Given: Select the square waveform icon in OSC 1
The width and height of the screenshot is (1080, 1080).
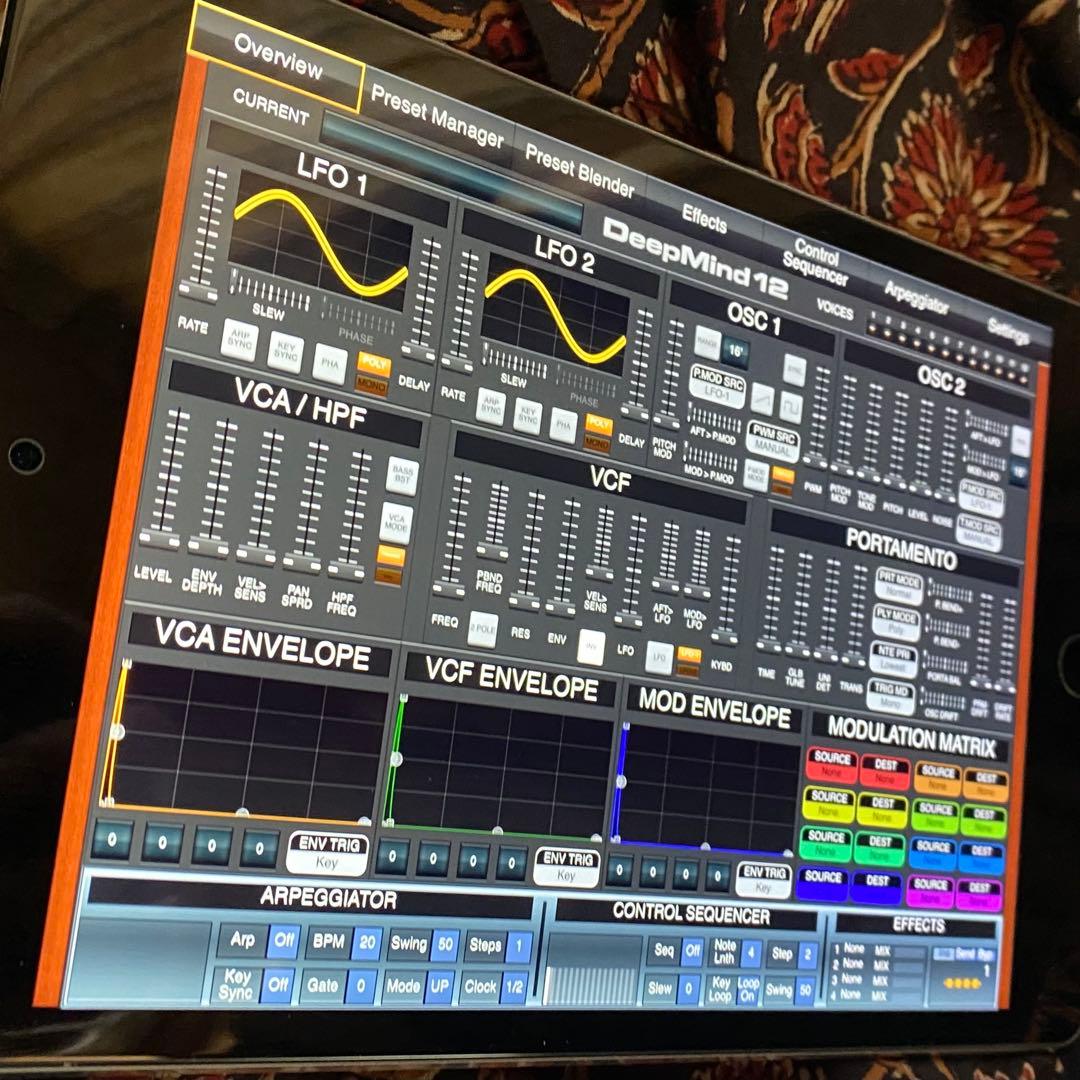Looking at the screenshot, I should point(790,404).
